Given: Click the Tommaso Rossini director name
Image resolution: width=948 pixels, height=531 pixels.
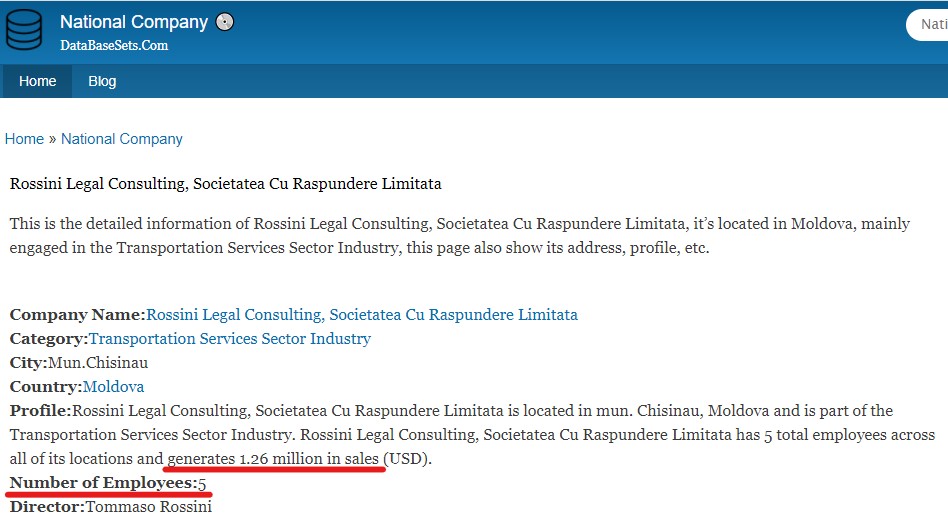Looking at the screenshot, I should point(149,507).
